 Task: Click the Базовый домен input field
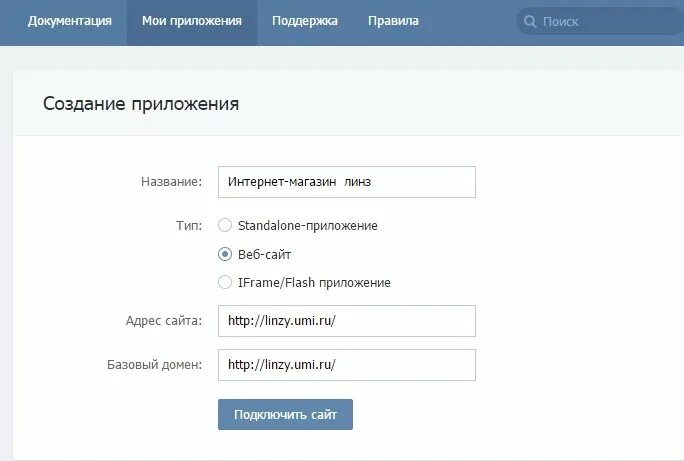coord(347,365)
